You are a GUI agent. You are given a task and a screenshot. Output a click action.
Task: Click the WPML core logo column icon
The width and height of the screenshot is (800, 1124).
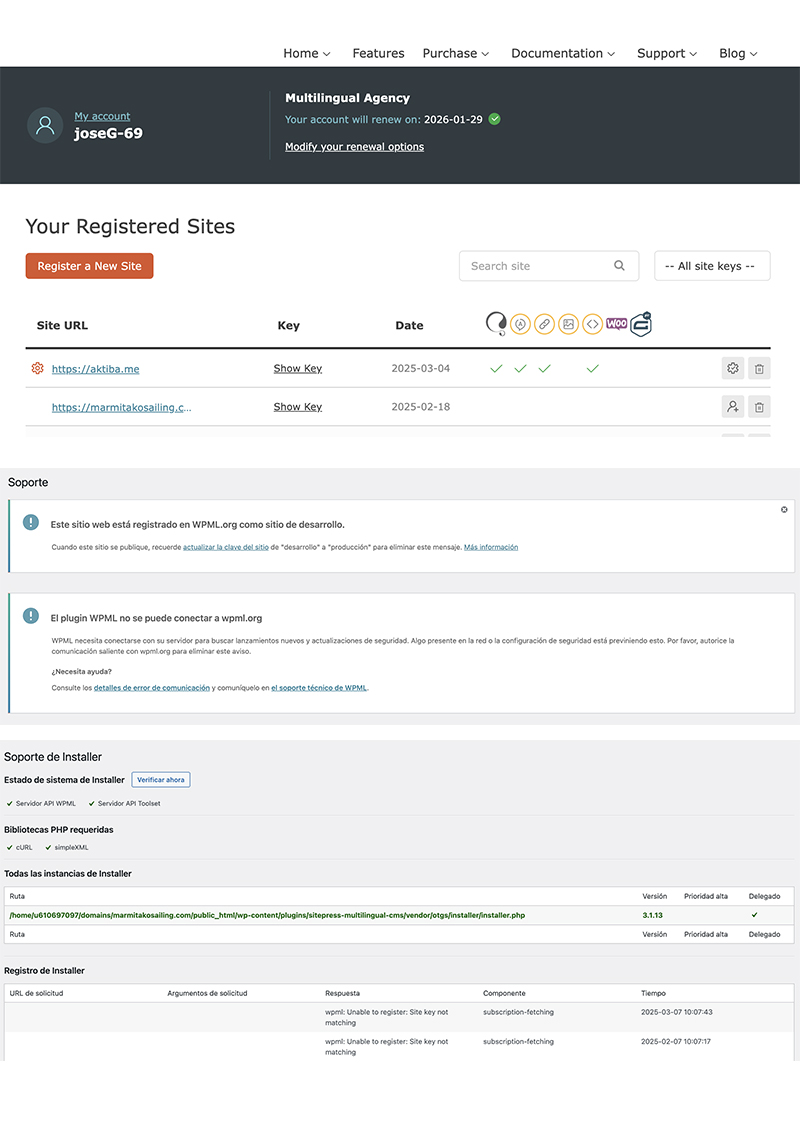pyautogui.click(x=496, y=324)
